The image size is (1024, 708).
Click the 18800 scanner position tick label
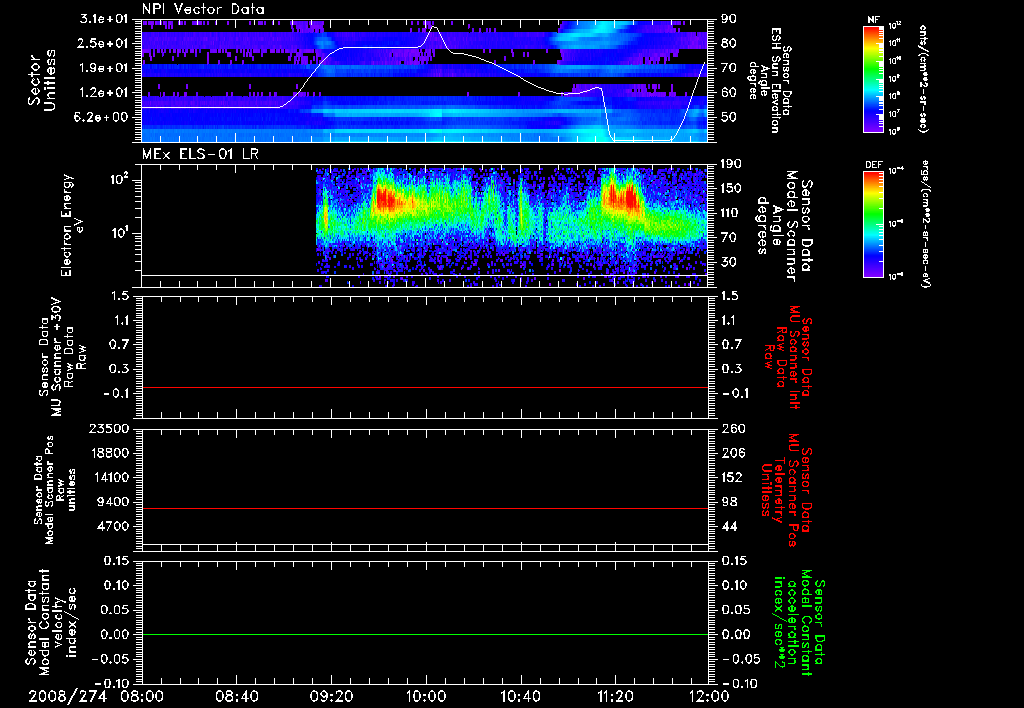(x=108, y=453)
